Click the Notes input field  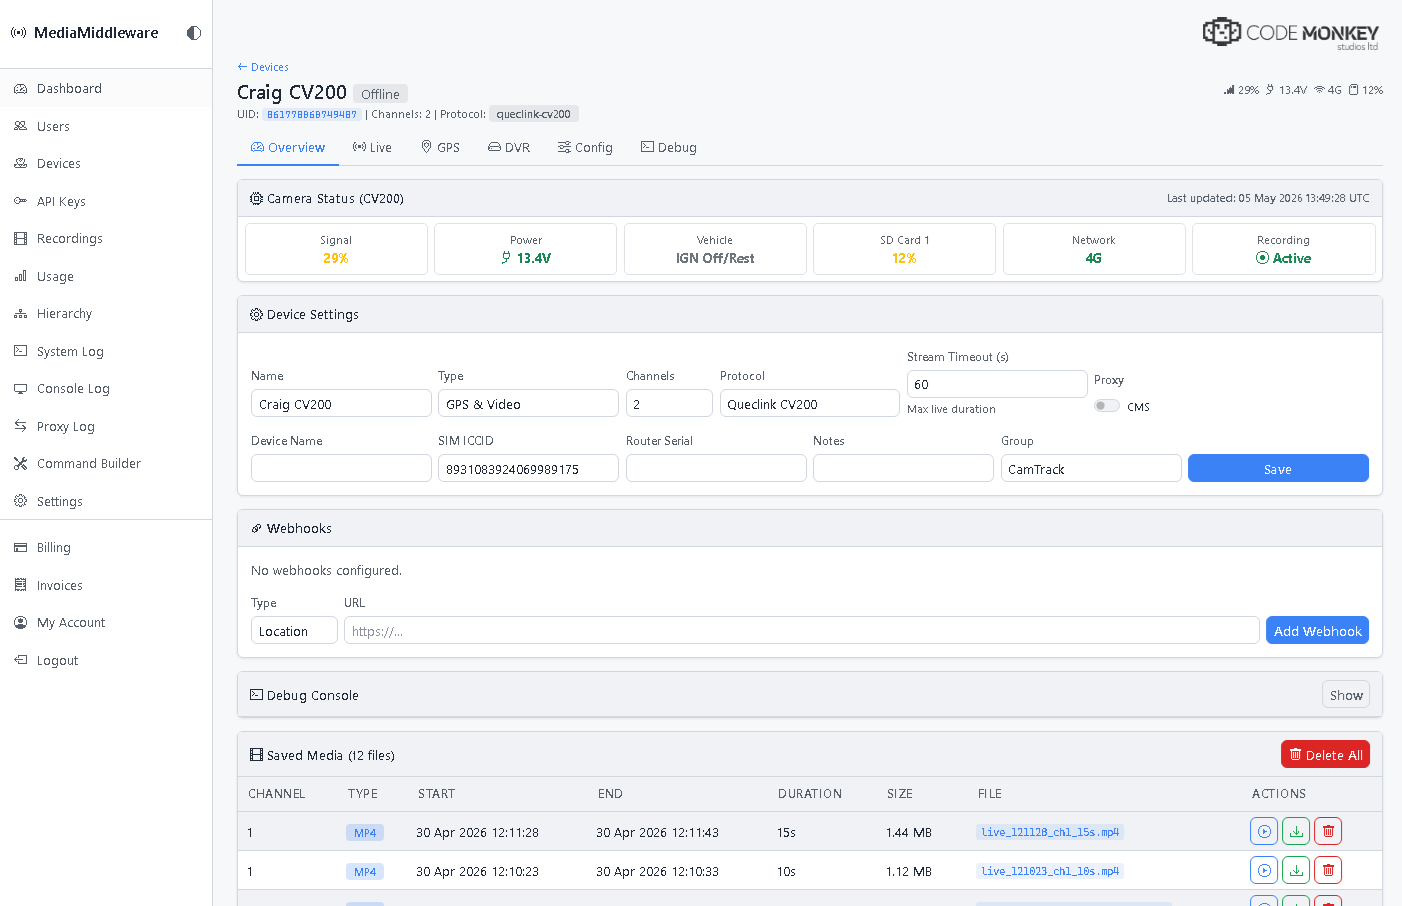pos(903,468)
